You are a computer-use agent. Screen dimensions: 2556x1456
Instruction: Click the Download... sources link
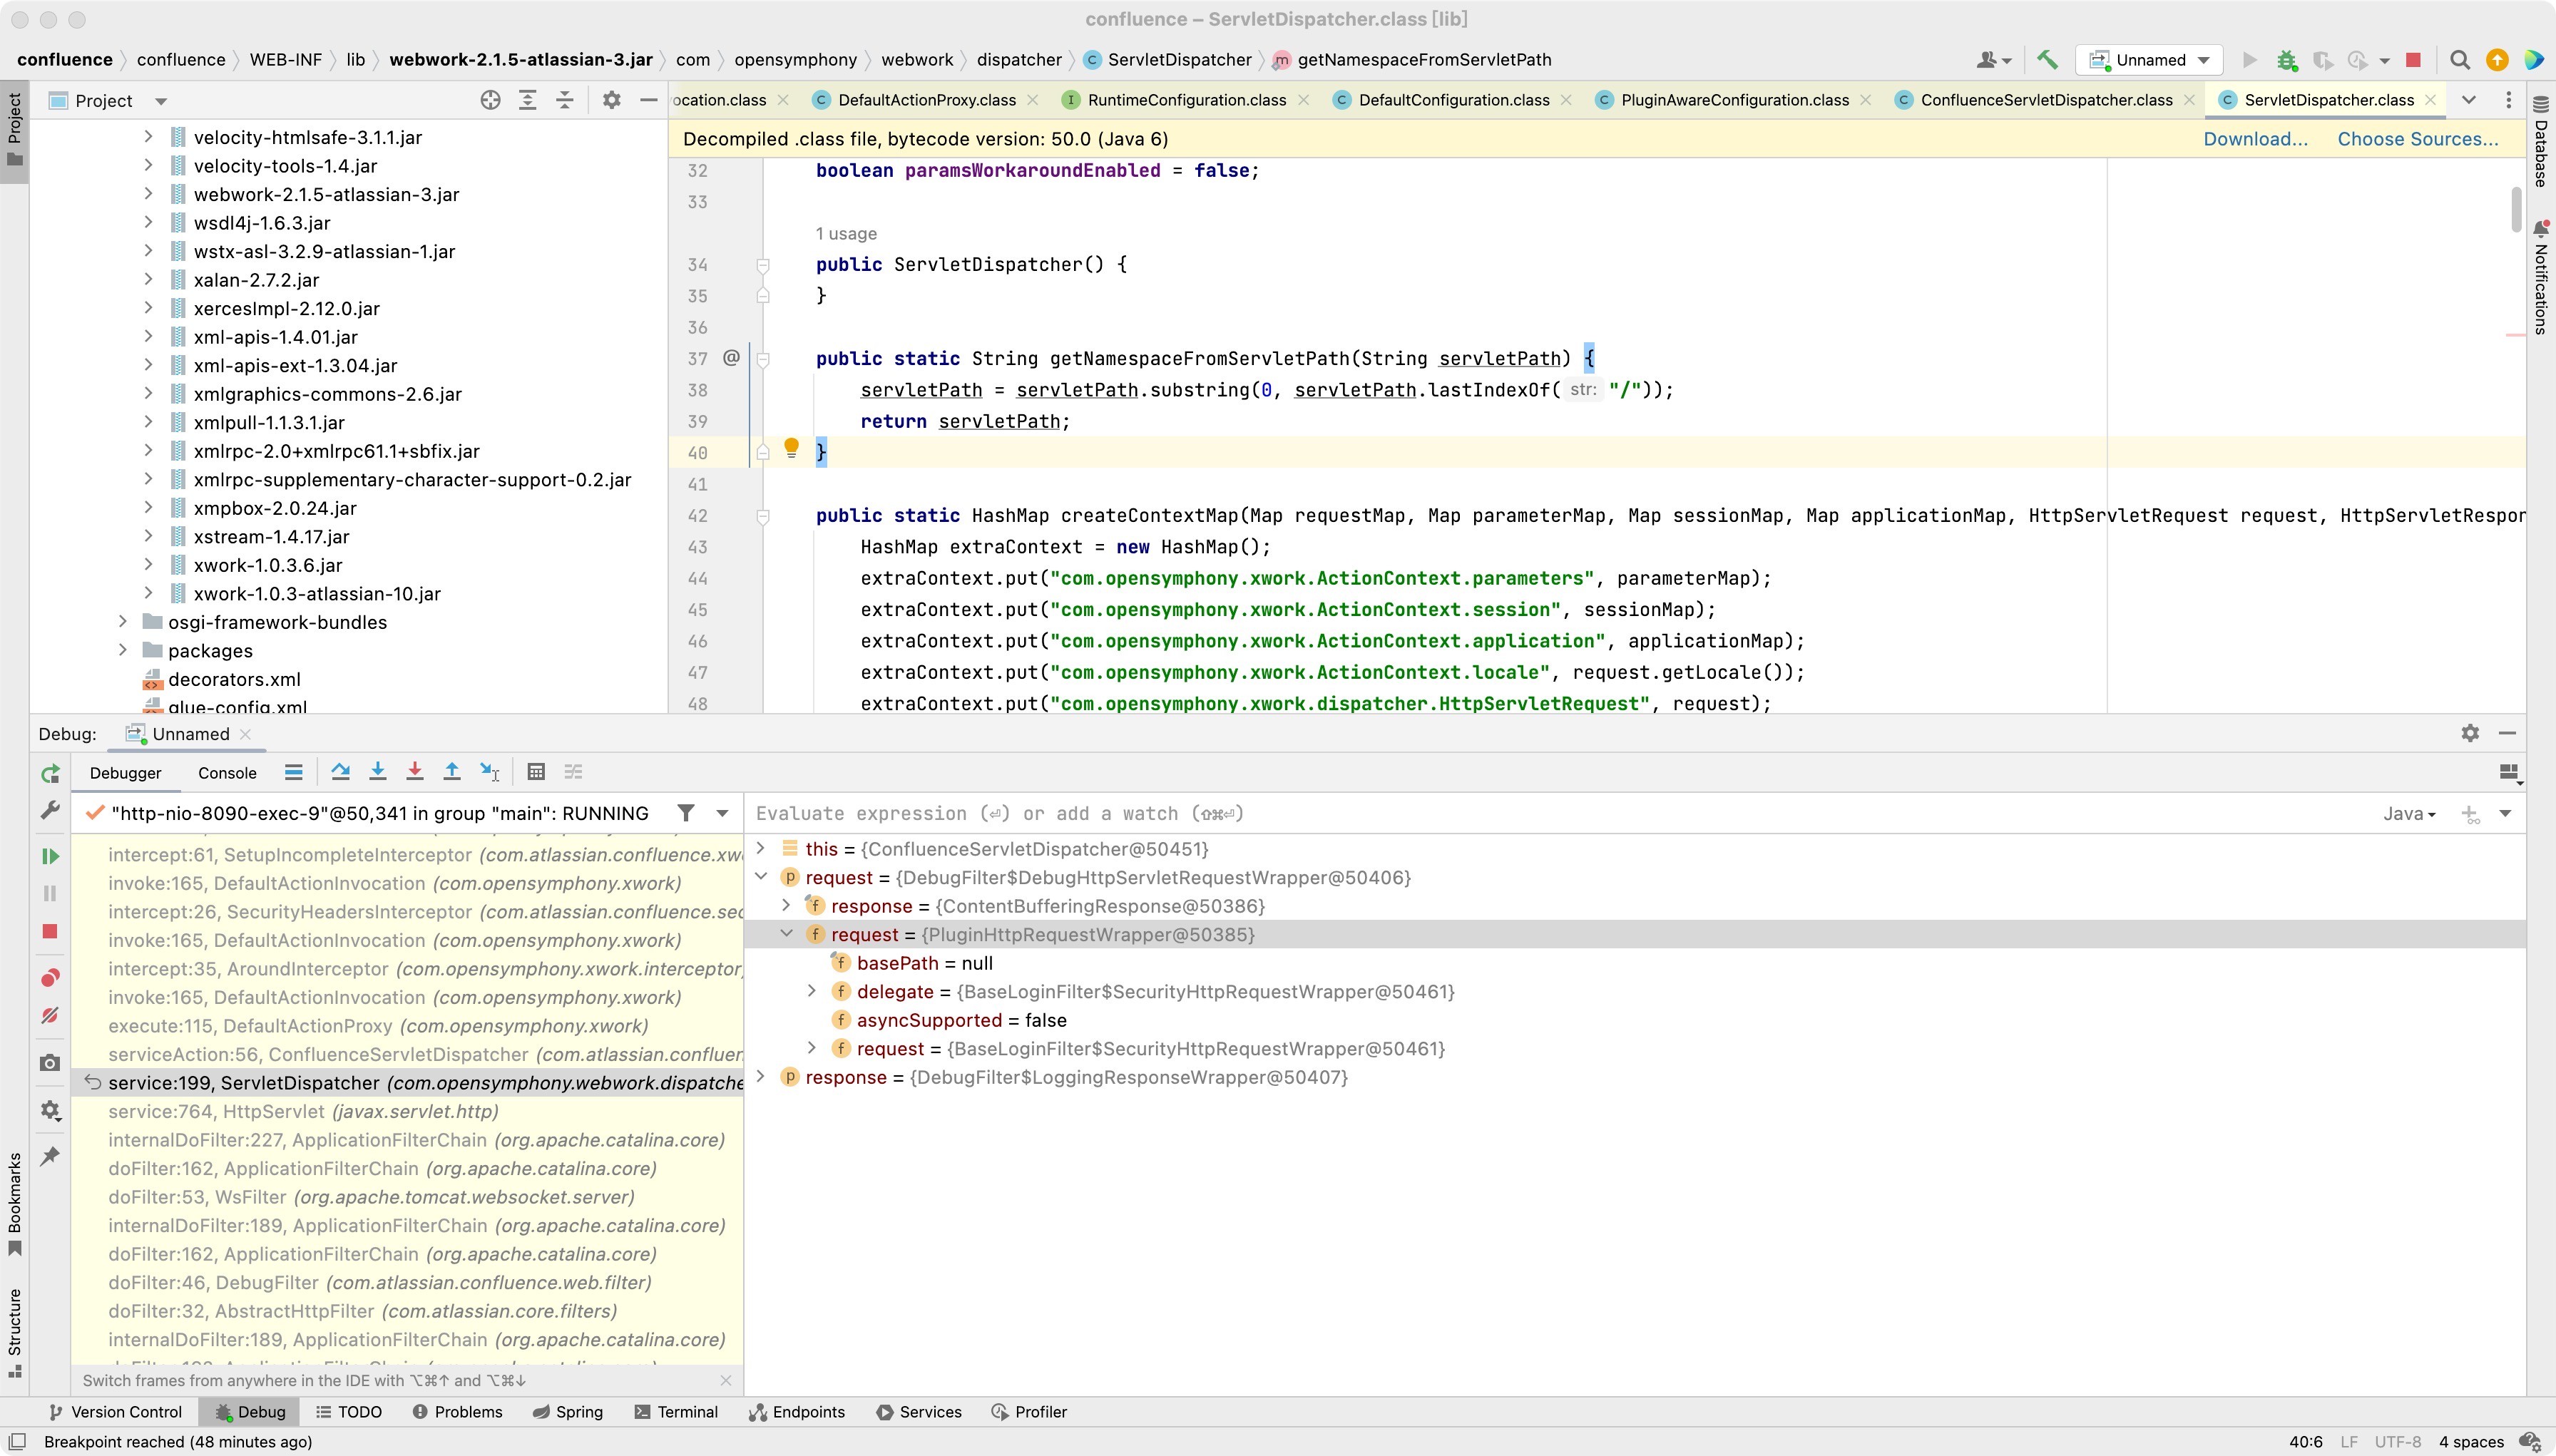(2255, 139)
